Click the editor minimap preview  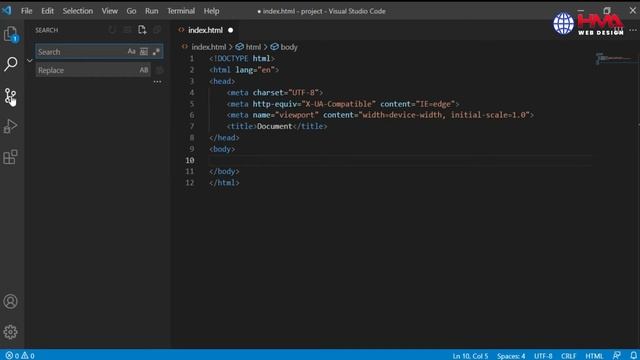tap(614, 58)
